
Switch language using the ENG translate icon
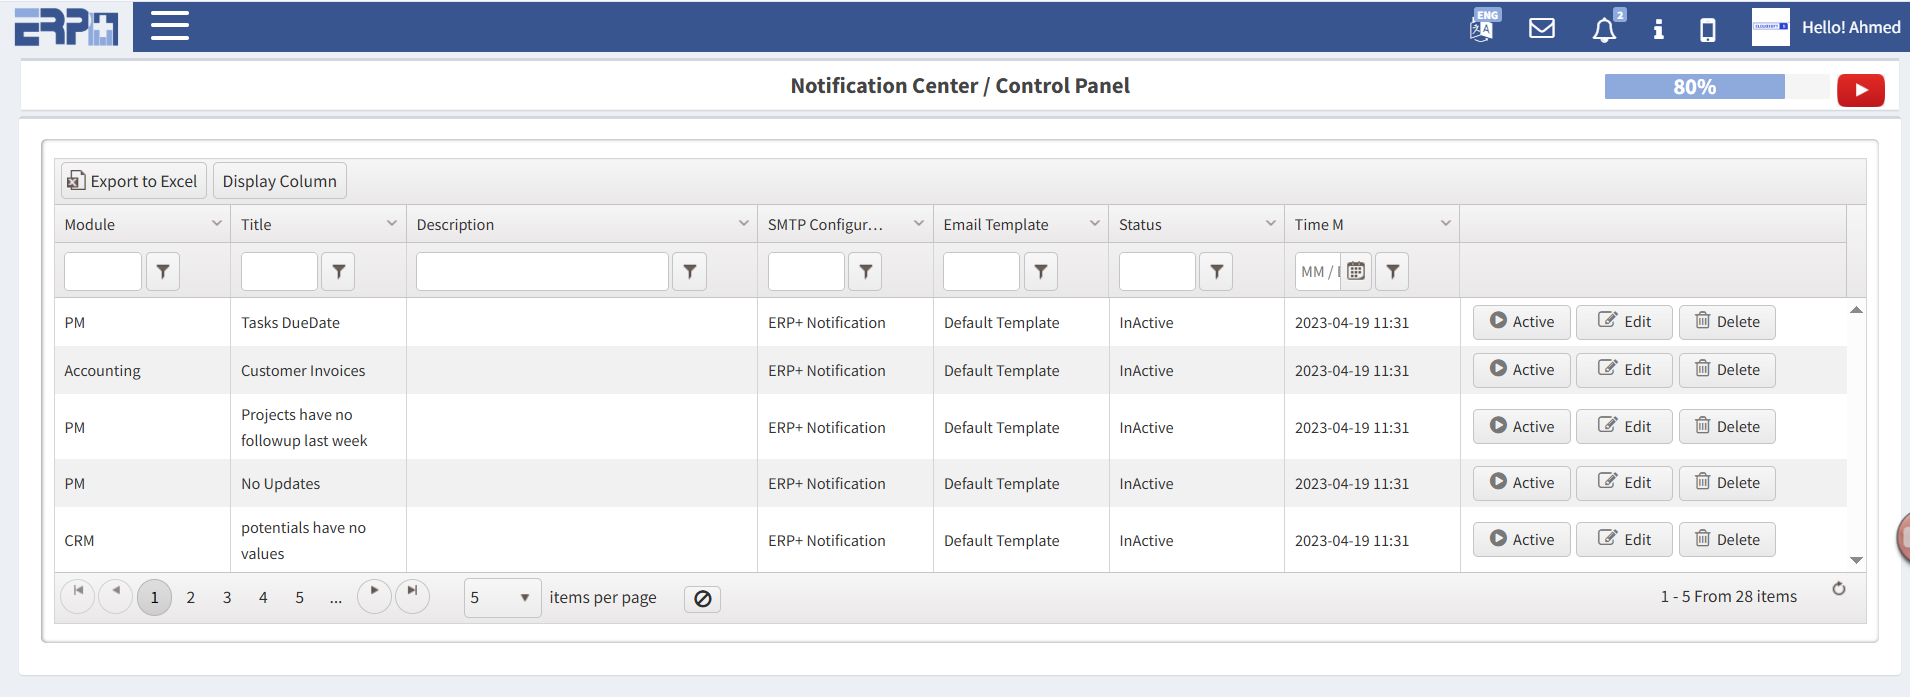[x=1482, y=27]
